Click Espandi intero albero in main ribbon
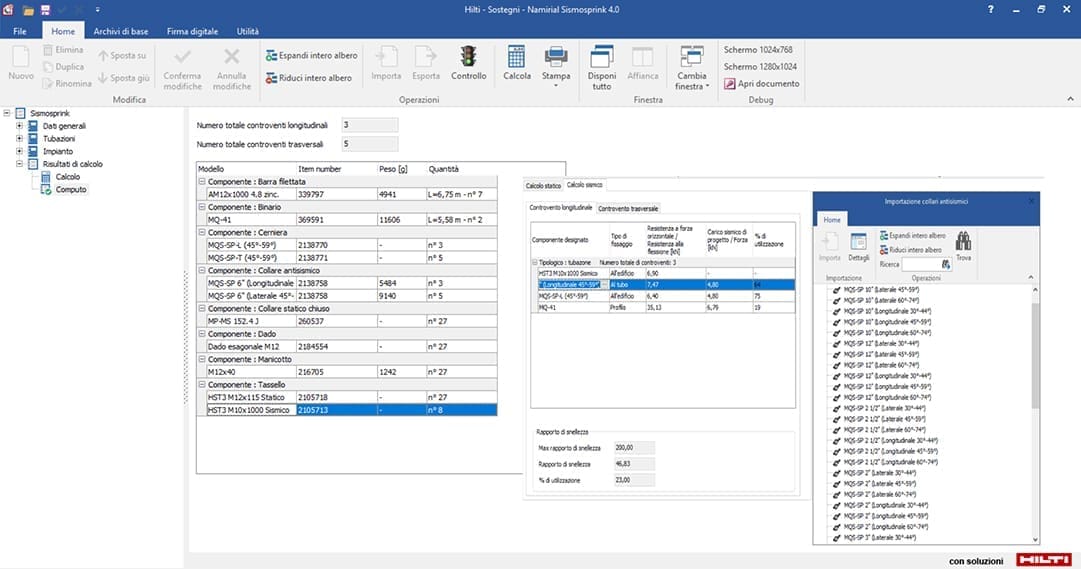The height and width of the screenshot is (569, 1081). click(x=312, y=55)
